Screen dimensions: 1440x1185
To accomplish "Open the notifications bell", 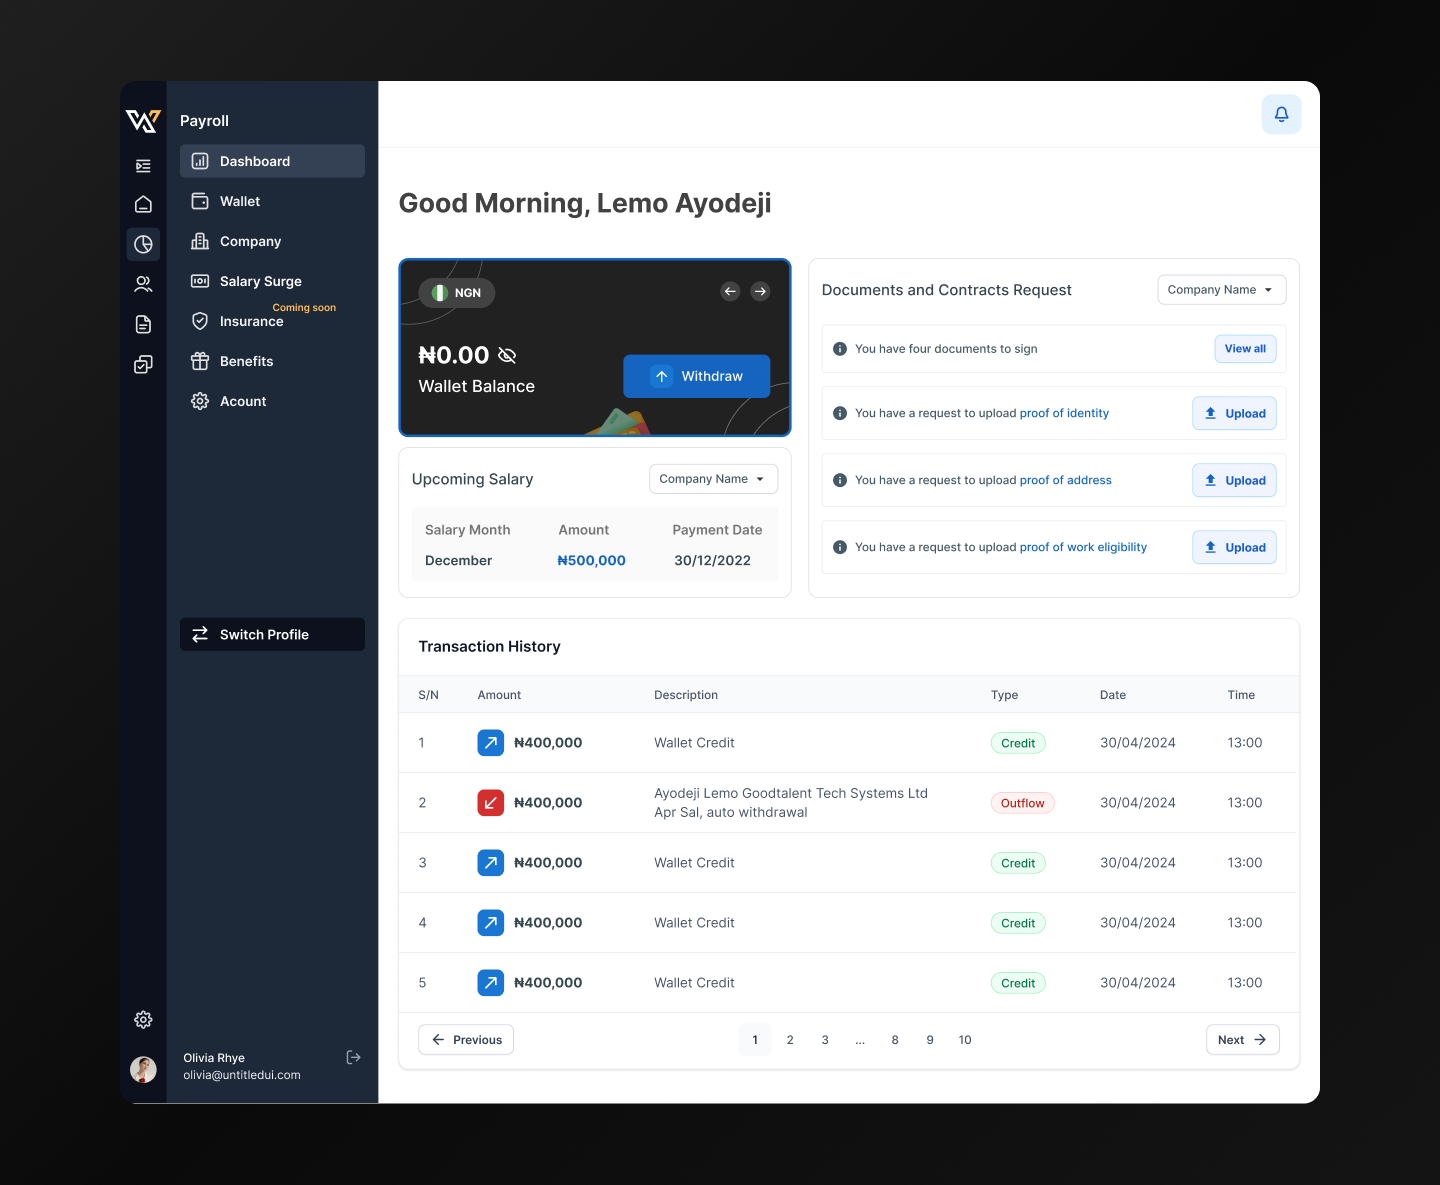I will pyautogui.click(x=1281, y=114).
